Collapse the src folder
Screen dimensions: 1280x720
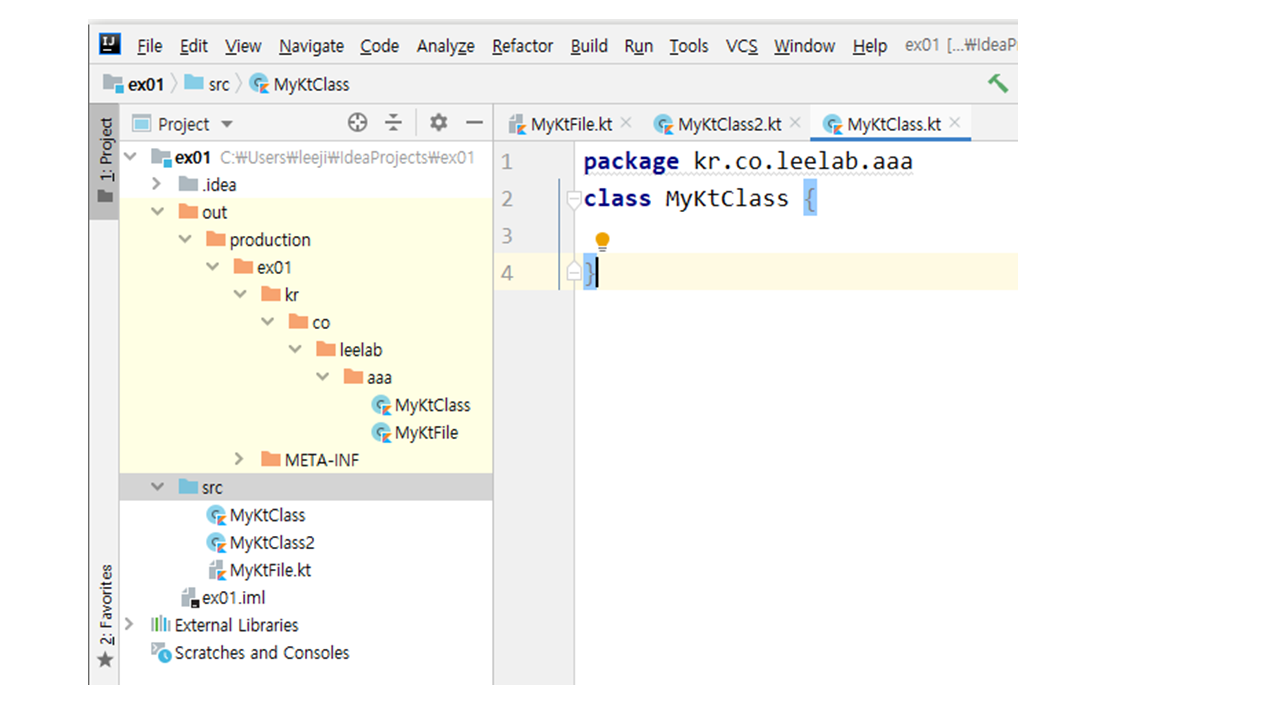pyautogui.click(x=157, y=487)
